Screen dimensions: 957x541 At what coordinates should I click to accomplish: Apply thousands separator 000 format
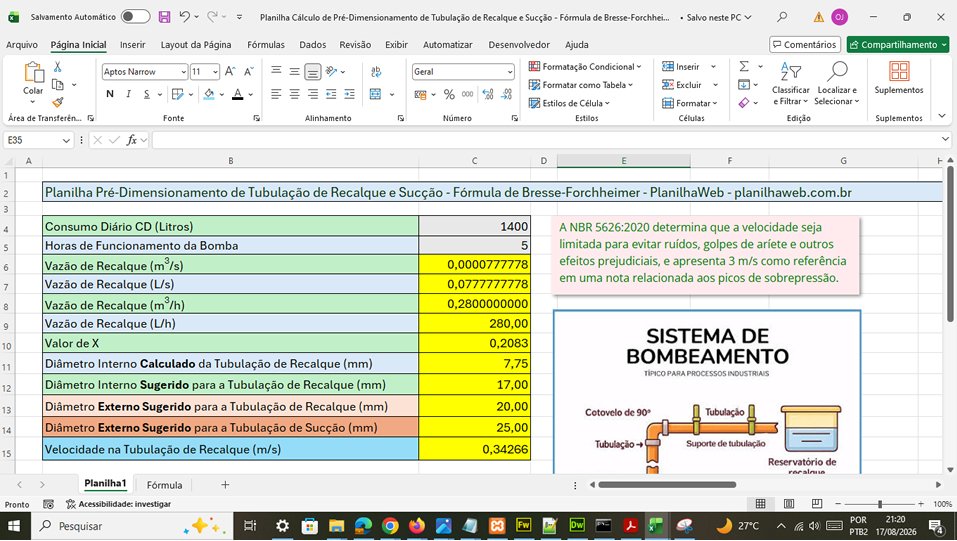pyautogui.click(x=468, y=94)
